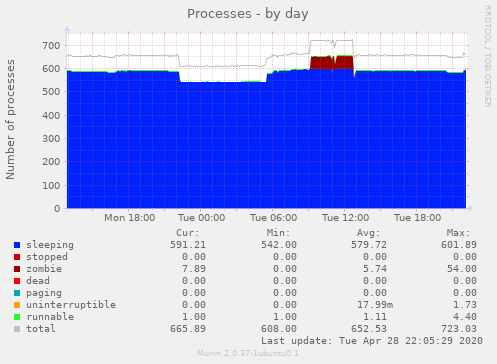Click the dark red zombie legend swatch
The width and height of the screenshot is (497, 364).
pyautogui.click(x=17, y=269)
